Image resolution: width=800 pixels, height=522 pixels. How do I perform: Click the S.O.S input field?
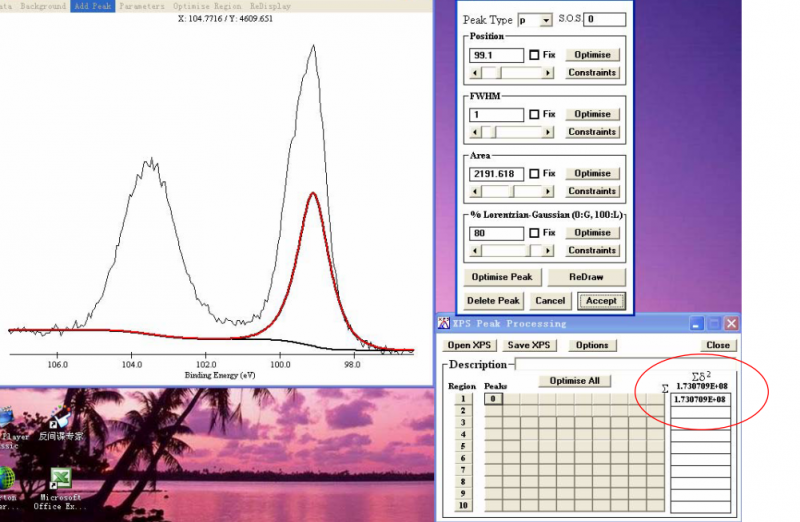point(605,19)
